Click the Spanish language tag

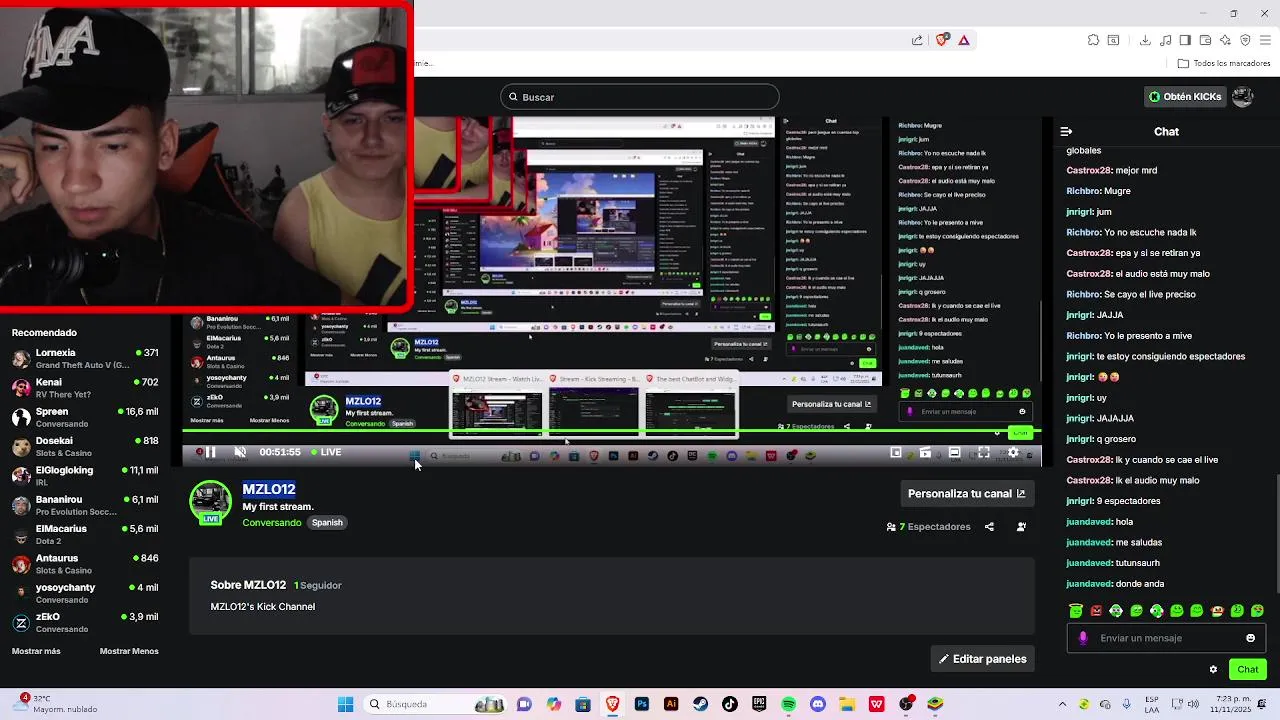click(x=327, y=523)
